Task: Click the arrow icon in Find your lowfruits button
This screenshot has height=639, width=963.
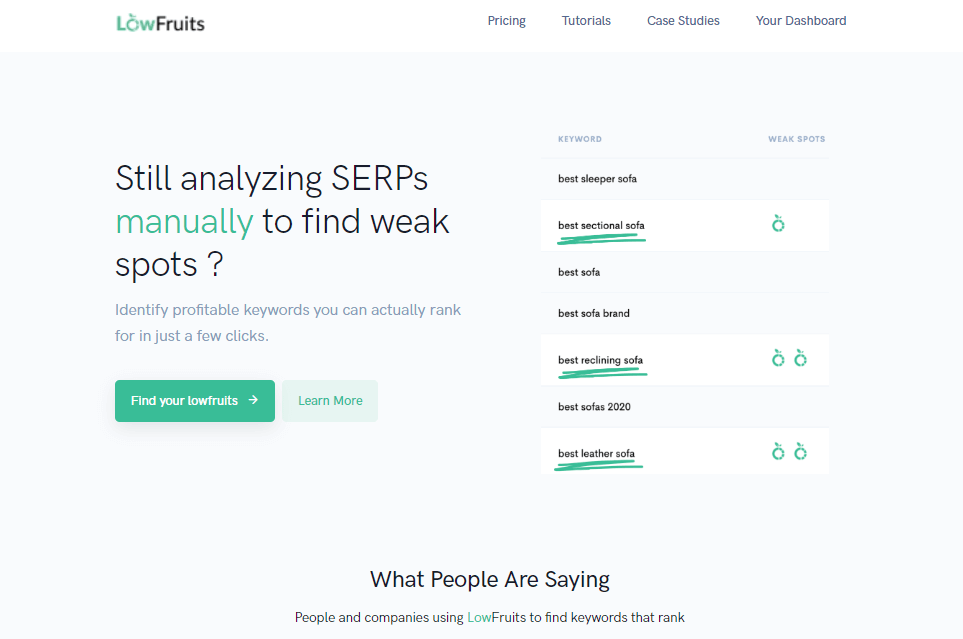Action: [253, 400]
